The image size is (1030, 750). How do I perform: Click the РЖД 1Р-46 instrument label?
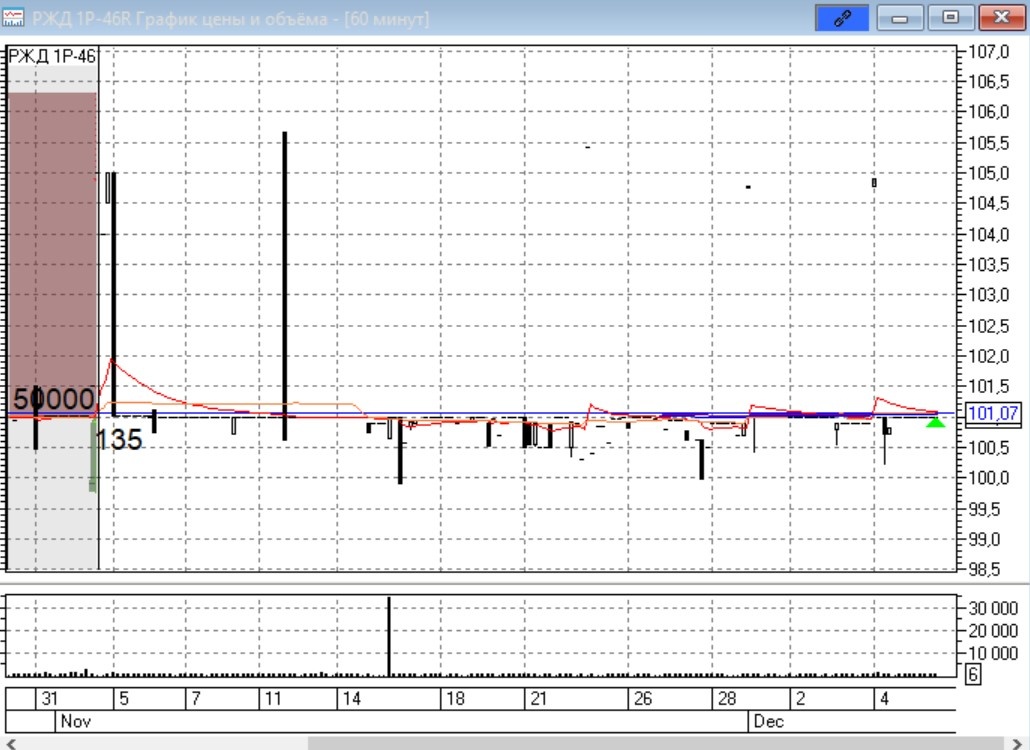tap(52, 56)
